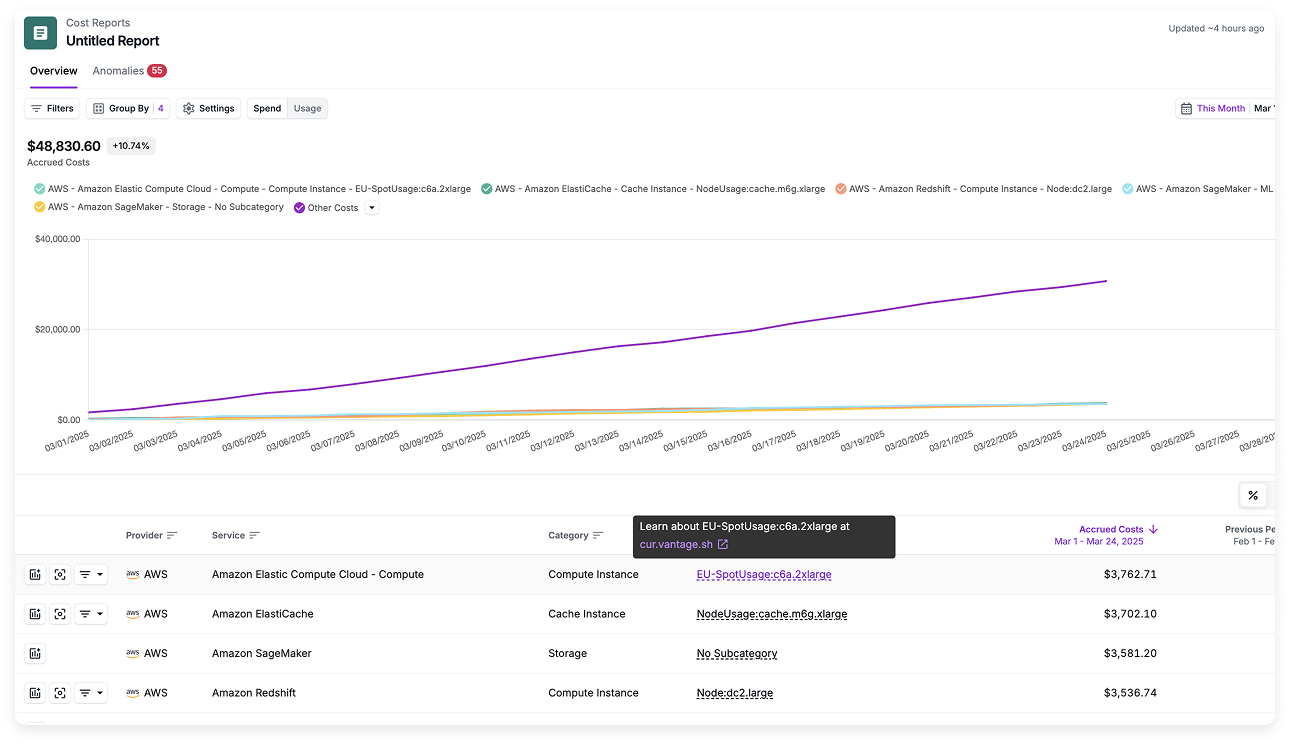Toggle the Redshift Node:dc2.large legend checkbox

841,189
